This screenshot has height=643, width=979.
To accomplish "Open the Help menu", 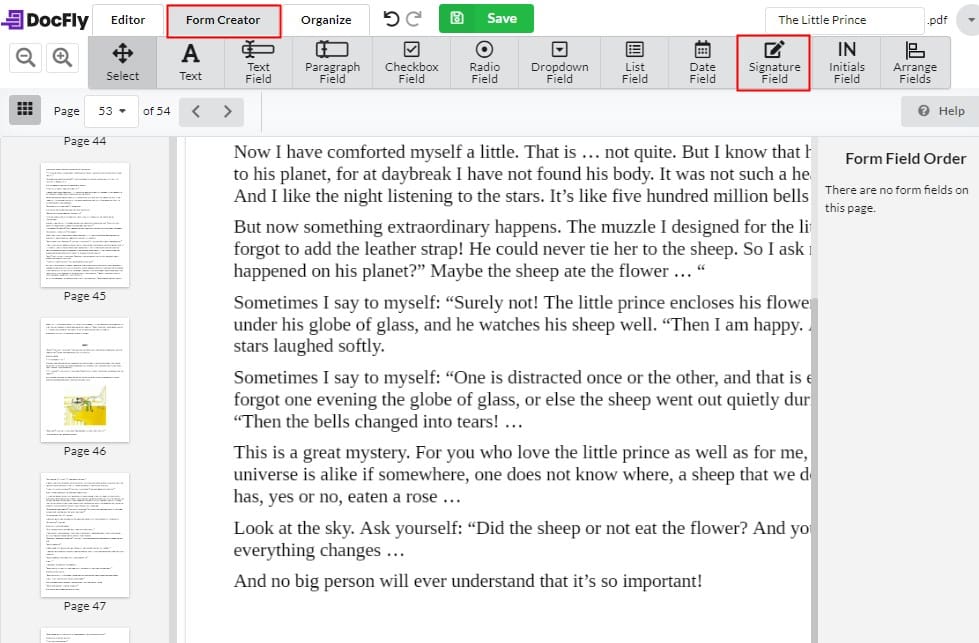I will tap(938, 111).
